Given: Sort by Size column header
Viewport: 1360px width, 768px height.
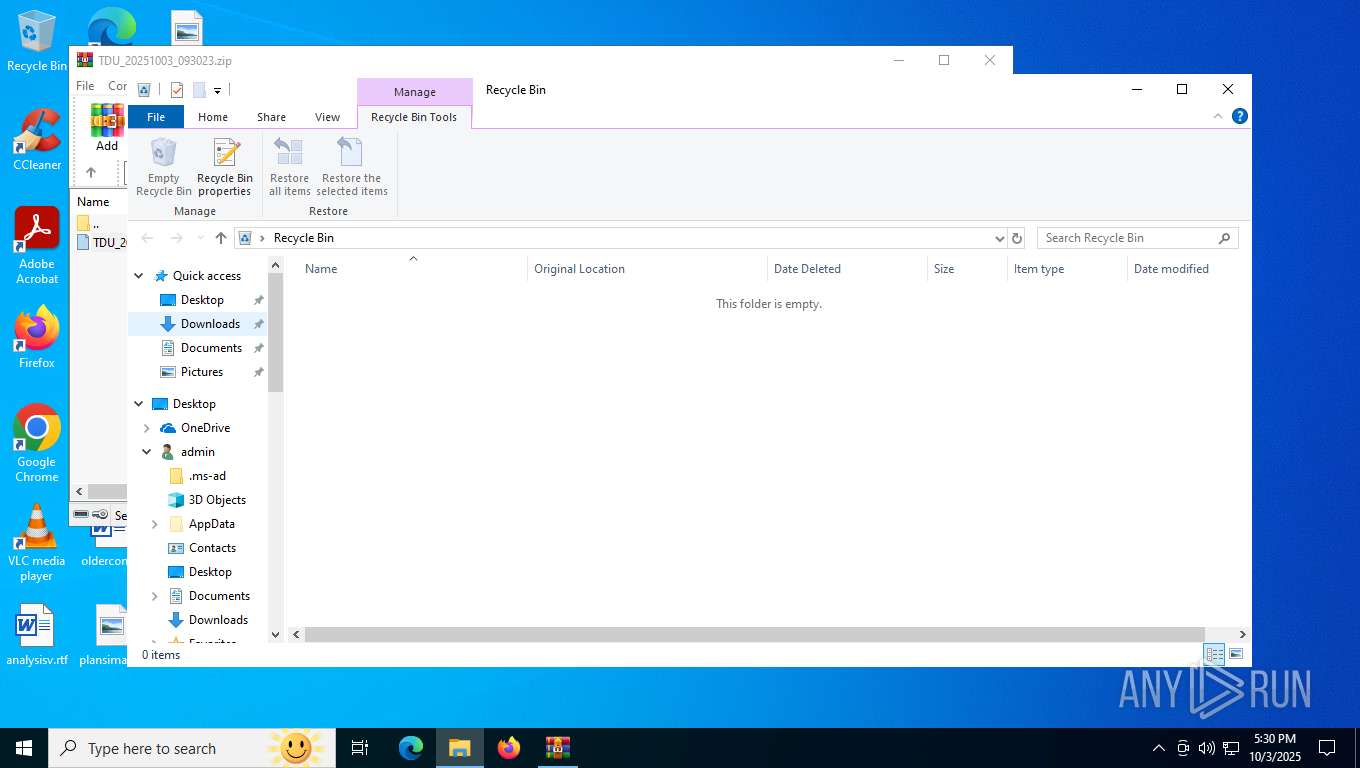Looking at the screenshot, I should click(967, 269).
